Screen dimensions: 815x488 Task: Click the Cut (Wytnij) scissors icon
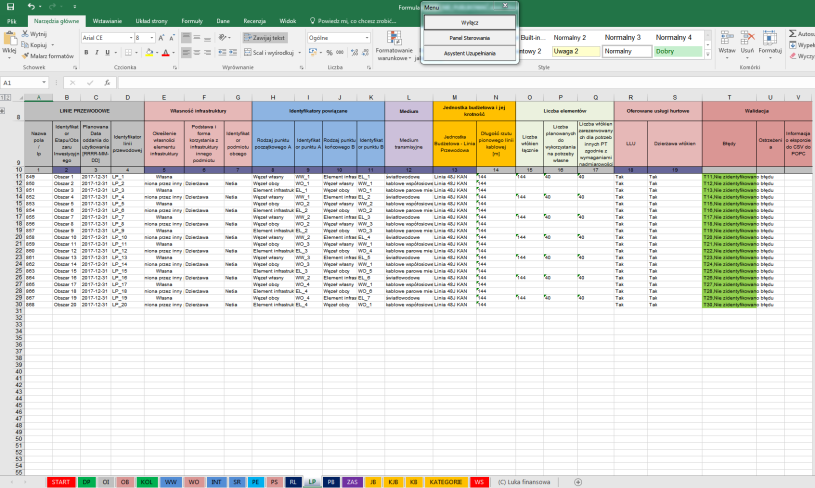click(25, 34)
